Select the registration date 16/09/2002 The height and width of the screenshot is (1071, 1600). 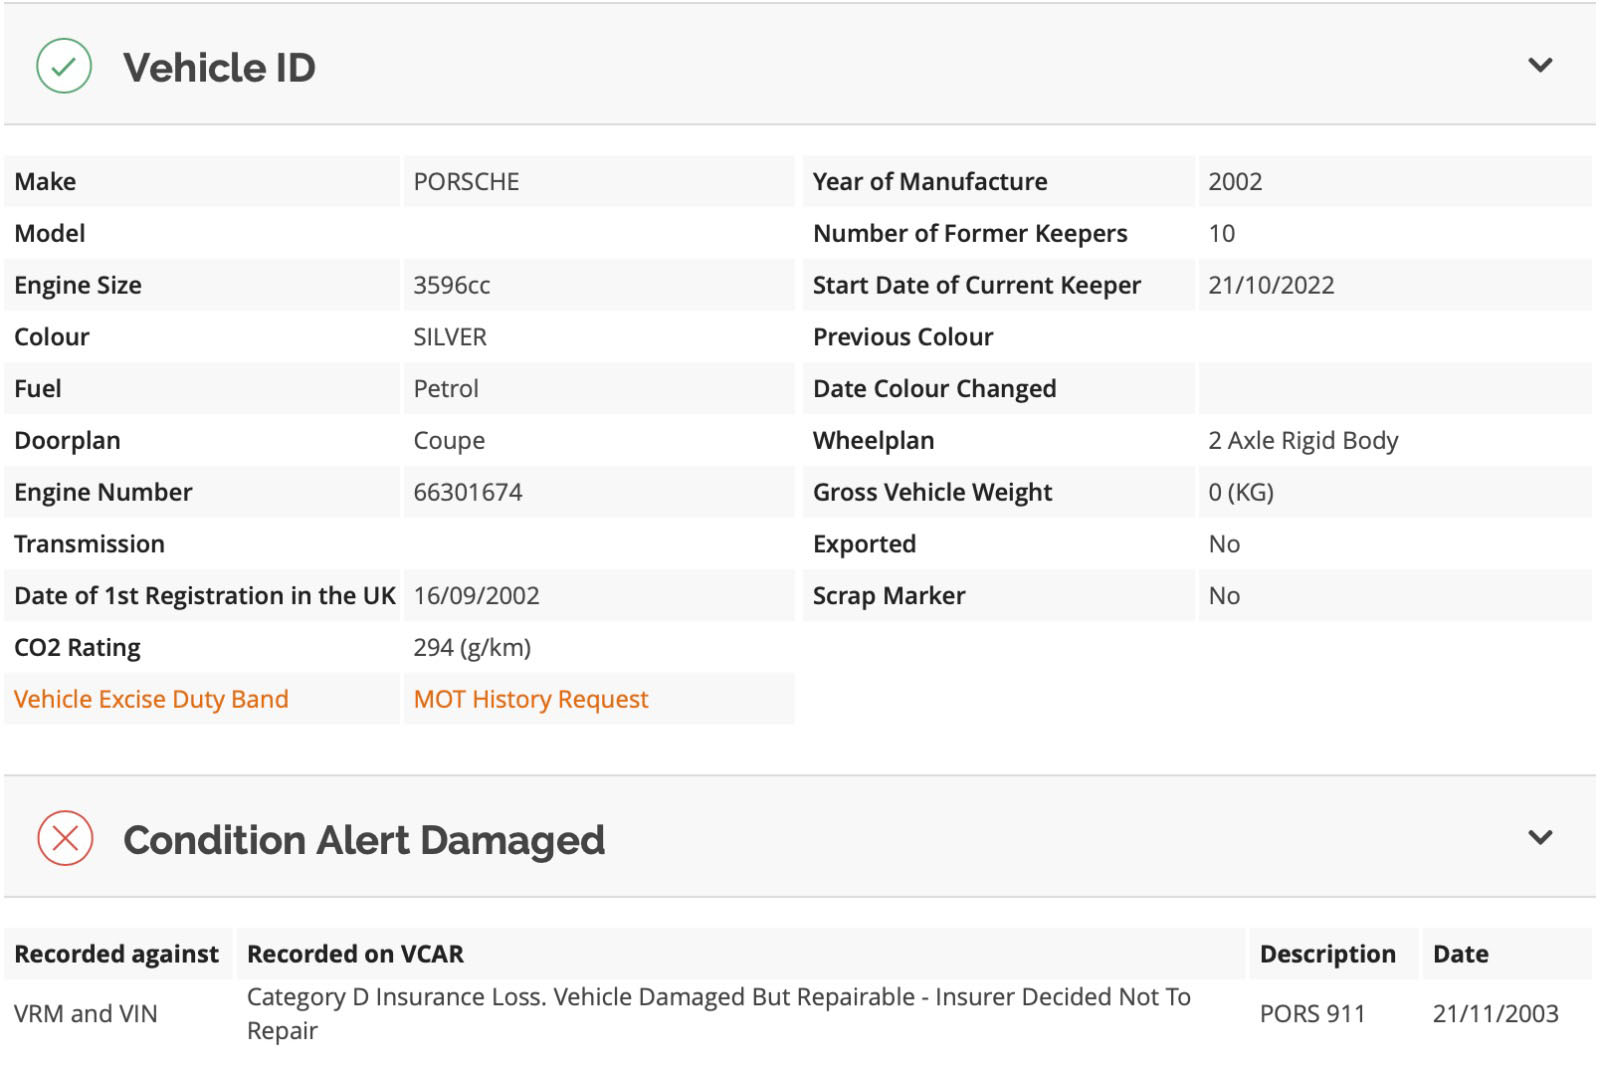pos(476,596)
